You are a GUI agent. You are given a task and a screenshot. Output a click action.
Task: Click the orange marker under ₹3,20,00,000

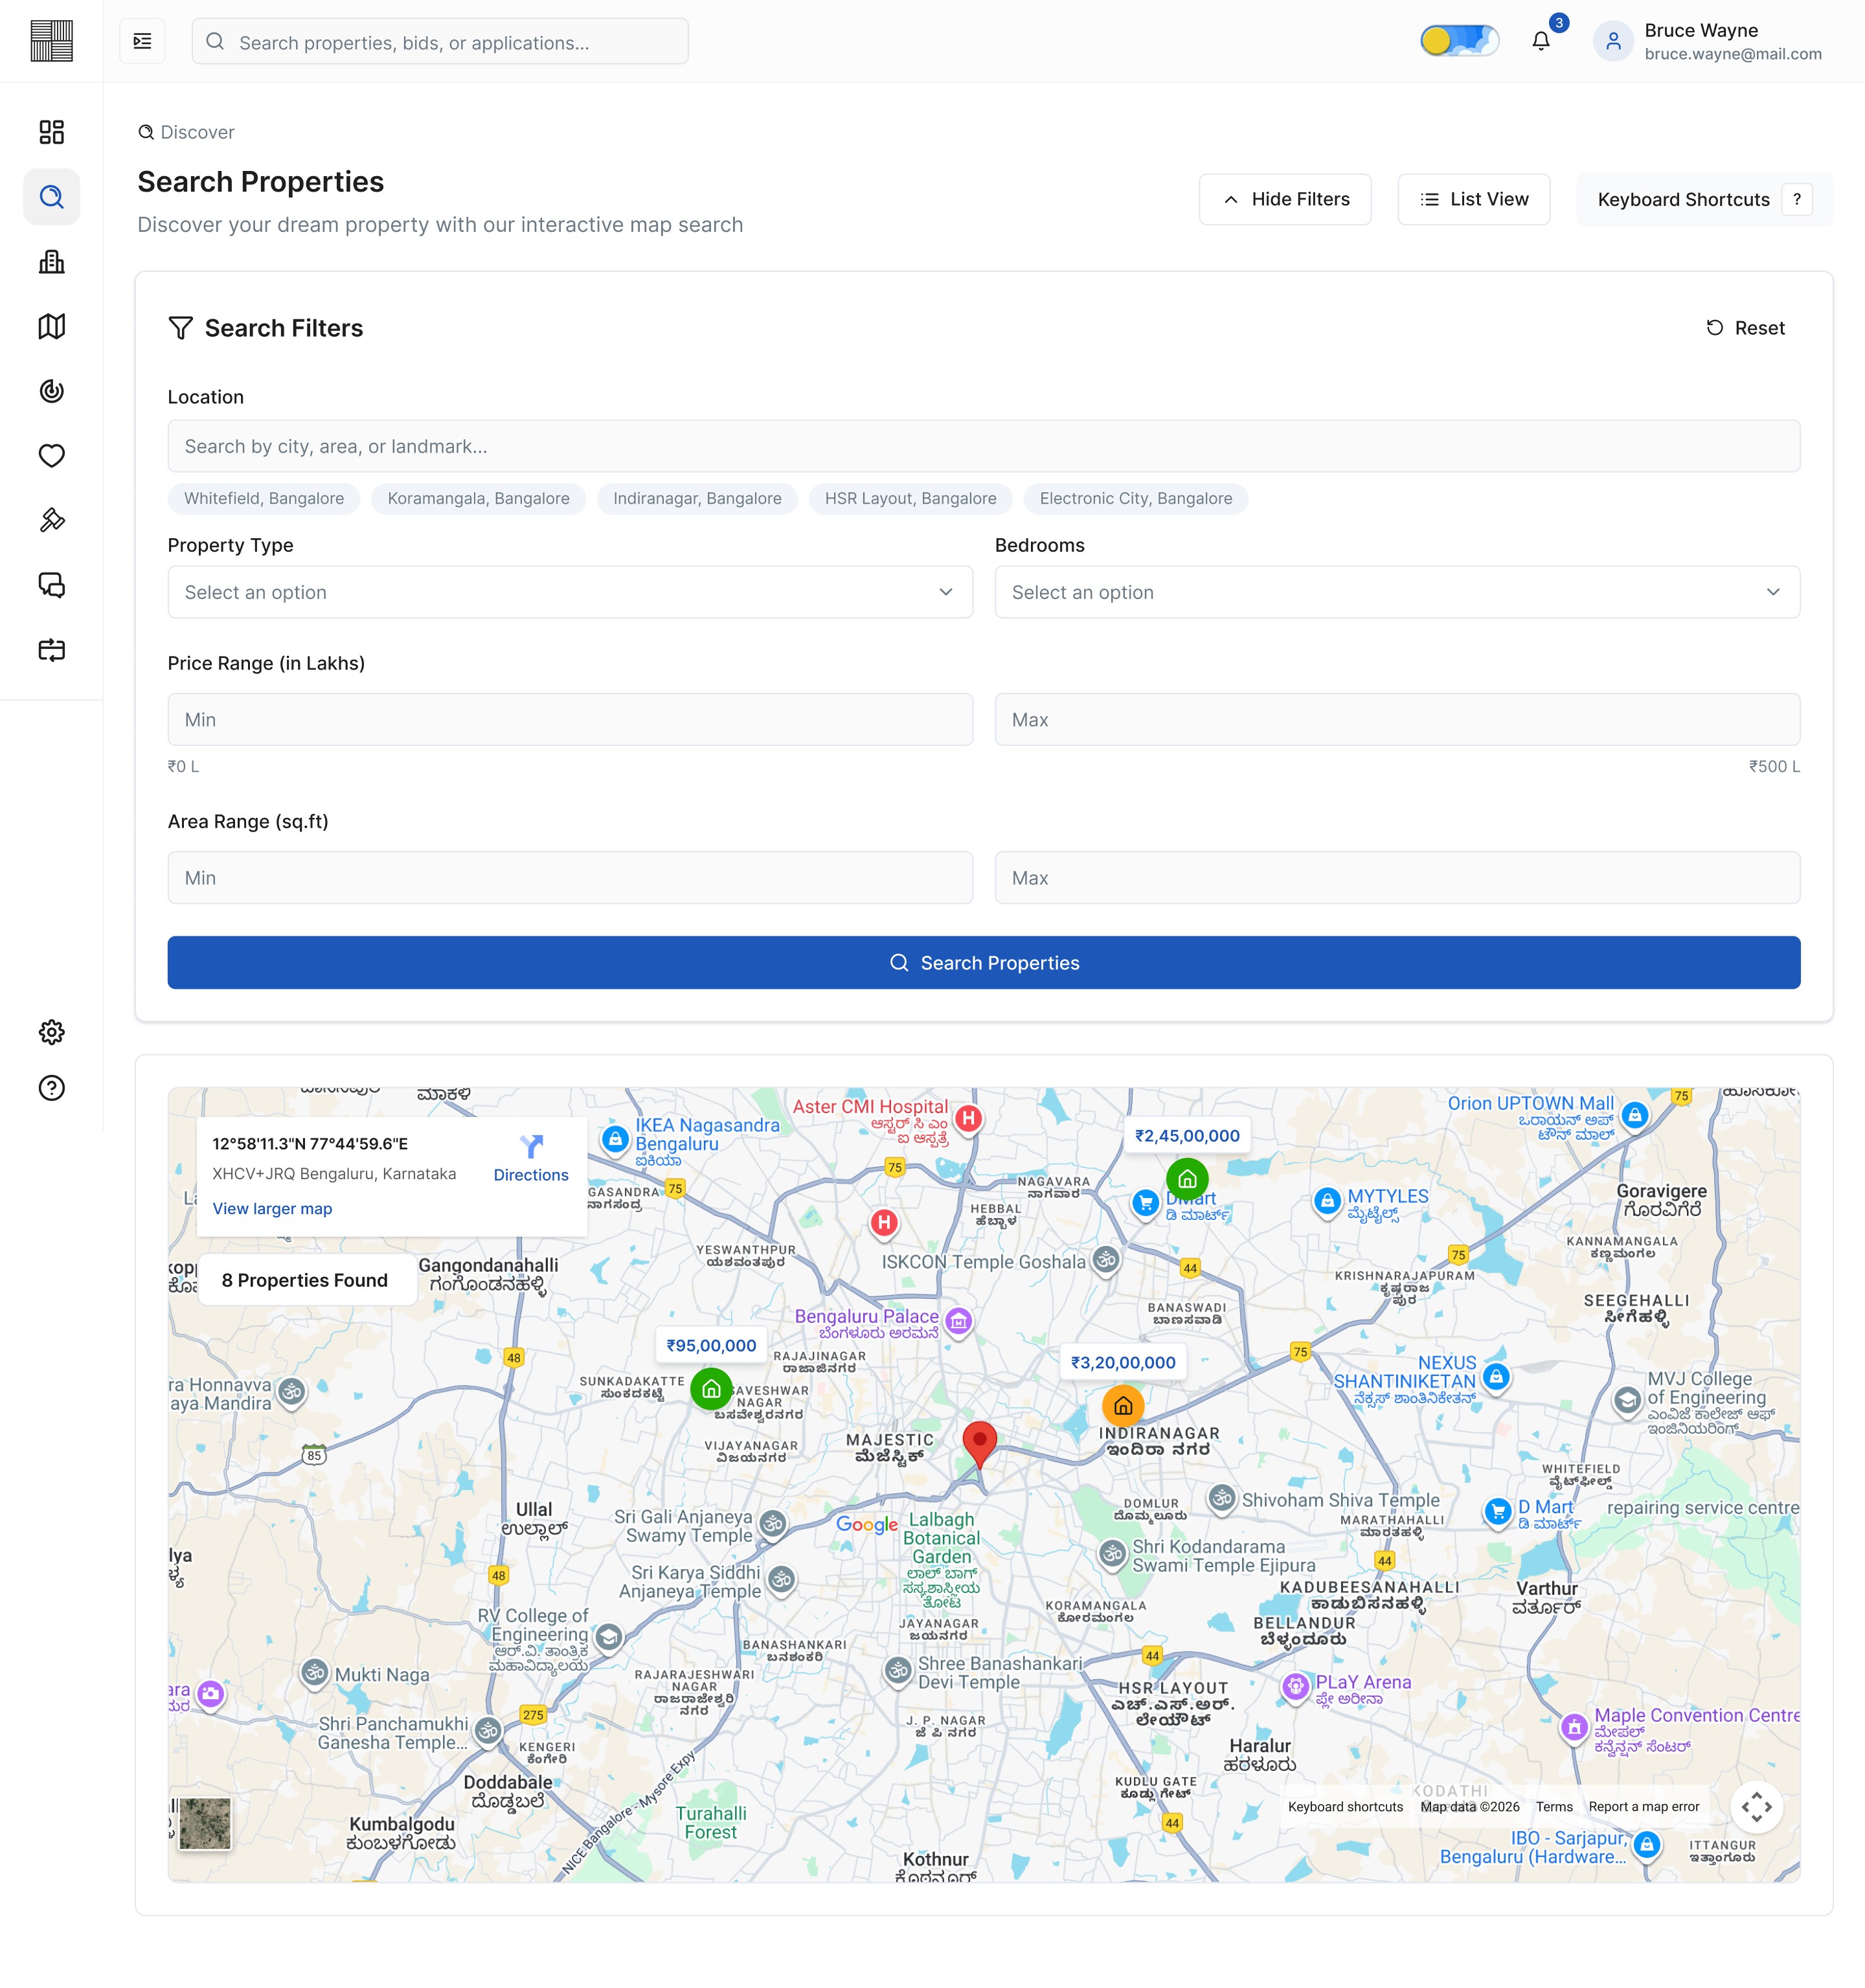[x=1123, y=1406]
